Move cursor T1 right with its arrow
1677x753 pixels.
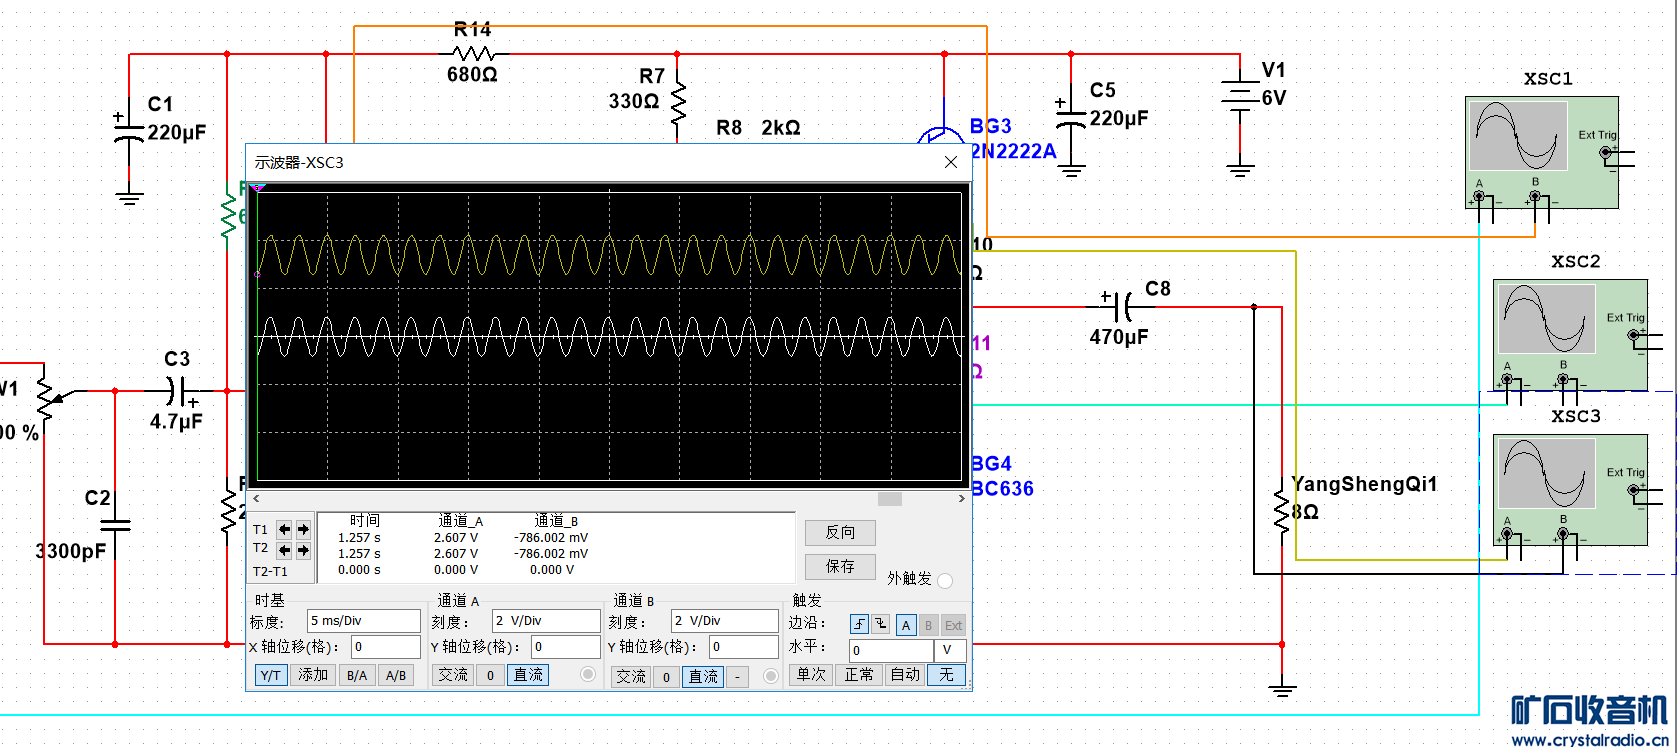click(303, 529)
